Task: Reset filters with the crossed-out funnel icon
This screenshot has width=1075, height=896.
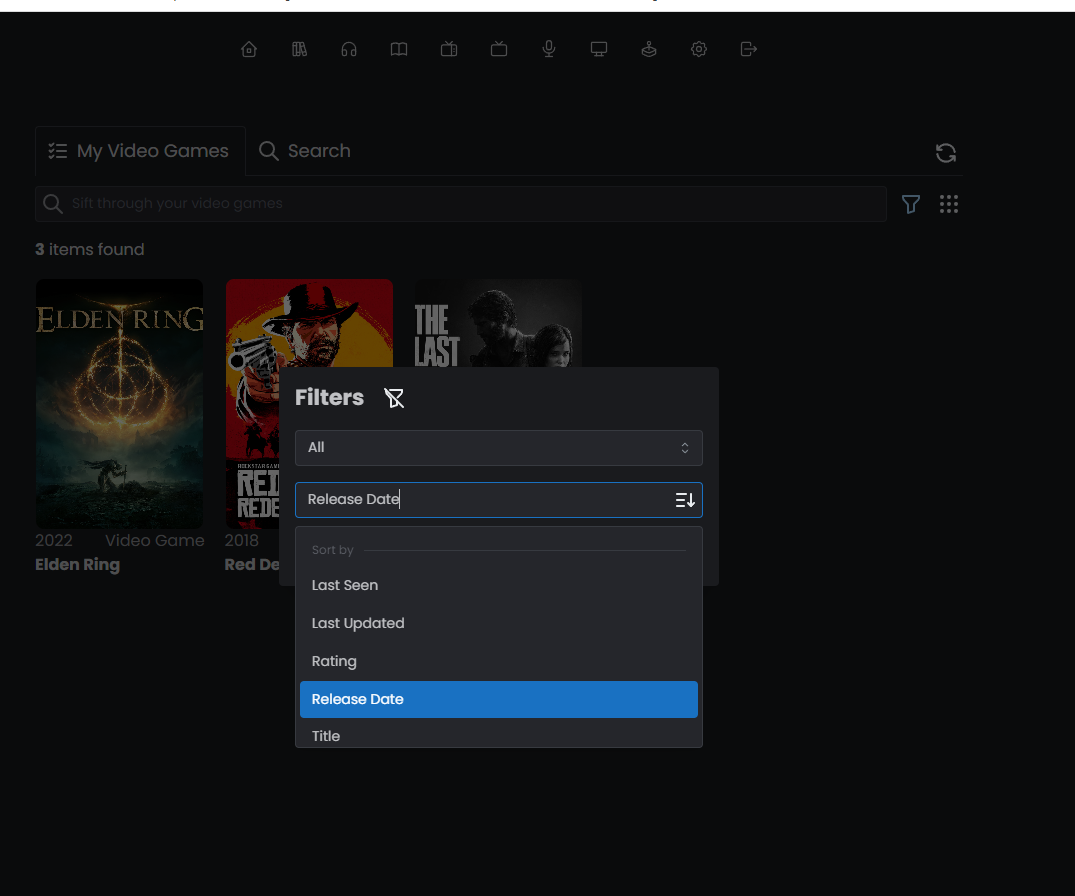Action: [394, 398]
